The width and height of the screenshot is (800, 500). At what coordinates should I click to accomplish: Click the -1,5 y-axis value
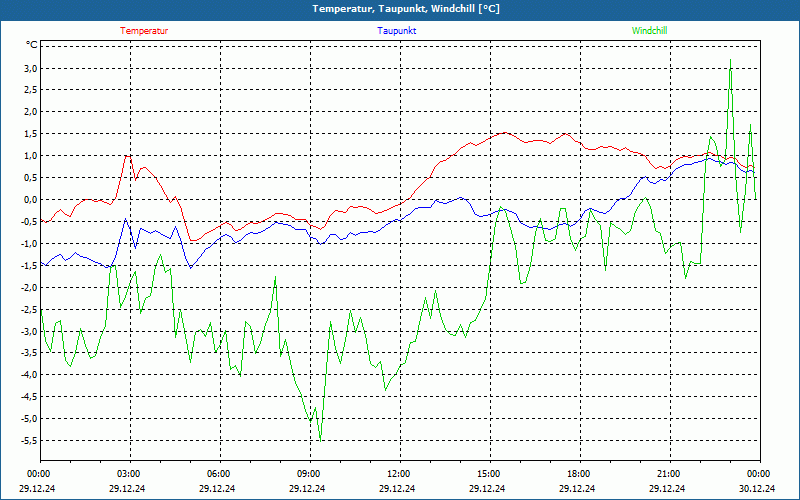coord(30,266)
